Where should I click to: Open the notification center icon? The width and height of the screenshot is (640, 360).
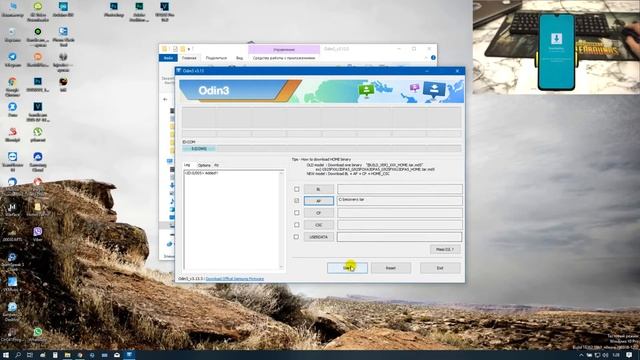tap(630, 355)
